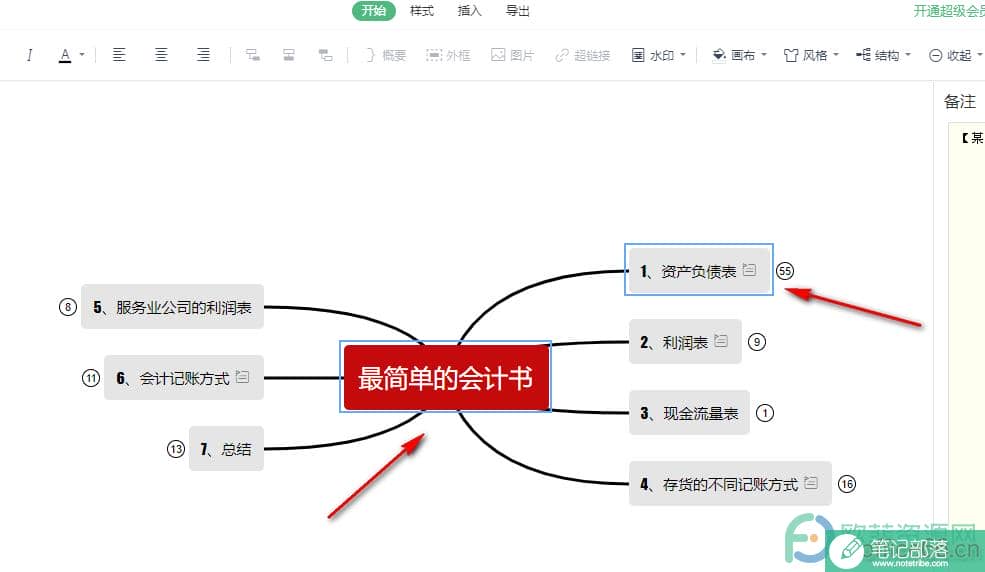Viewport: 985px width, 572px height.
Task: Expand the font color dropdown arrow
Action: [x=82, y=55]
